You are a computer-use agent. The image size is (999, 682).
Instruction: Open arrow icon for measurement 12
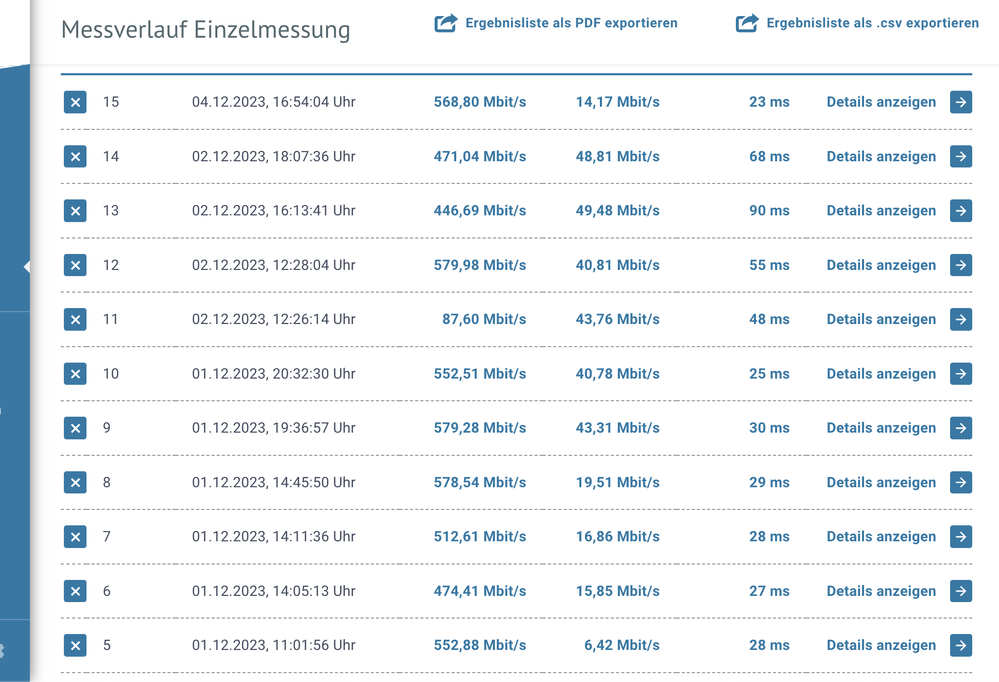[961, 265]
